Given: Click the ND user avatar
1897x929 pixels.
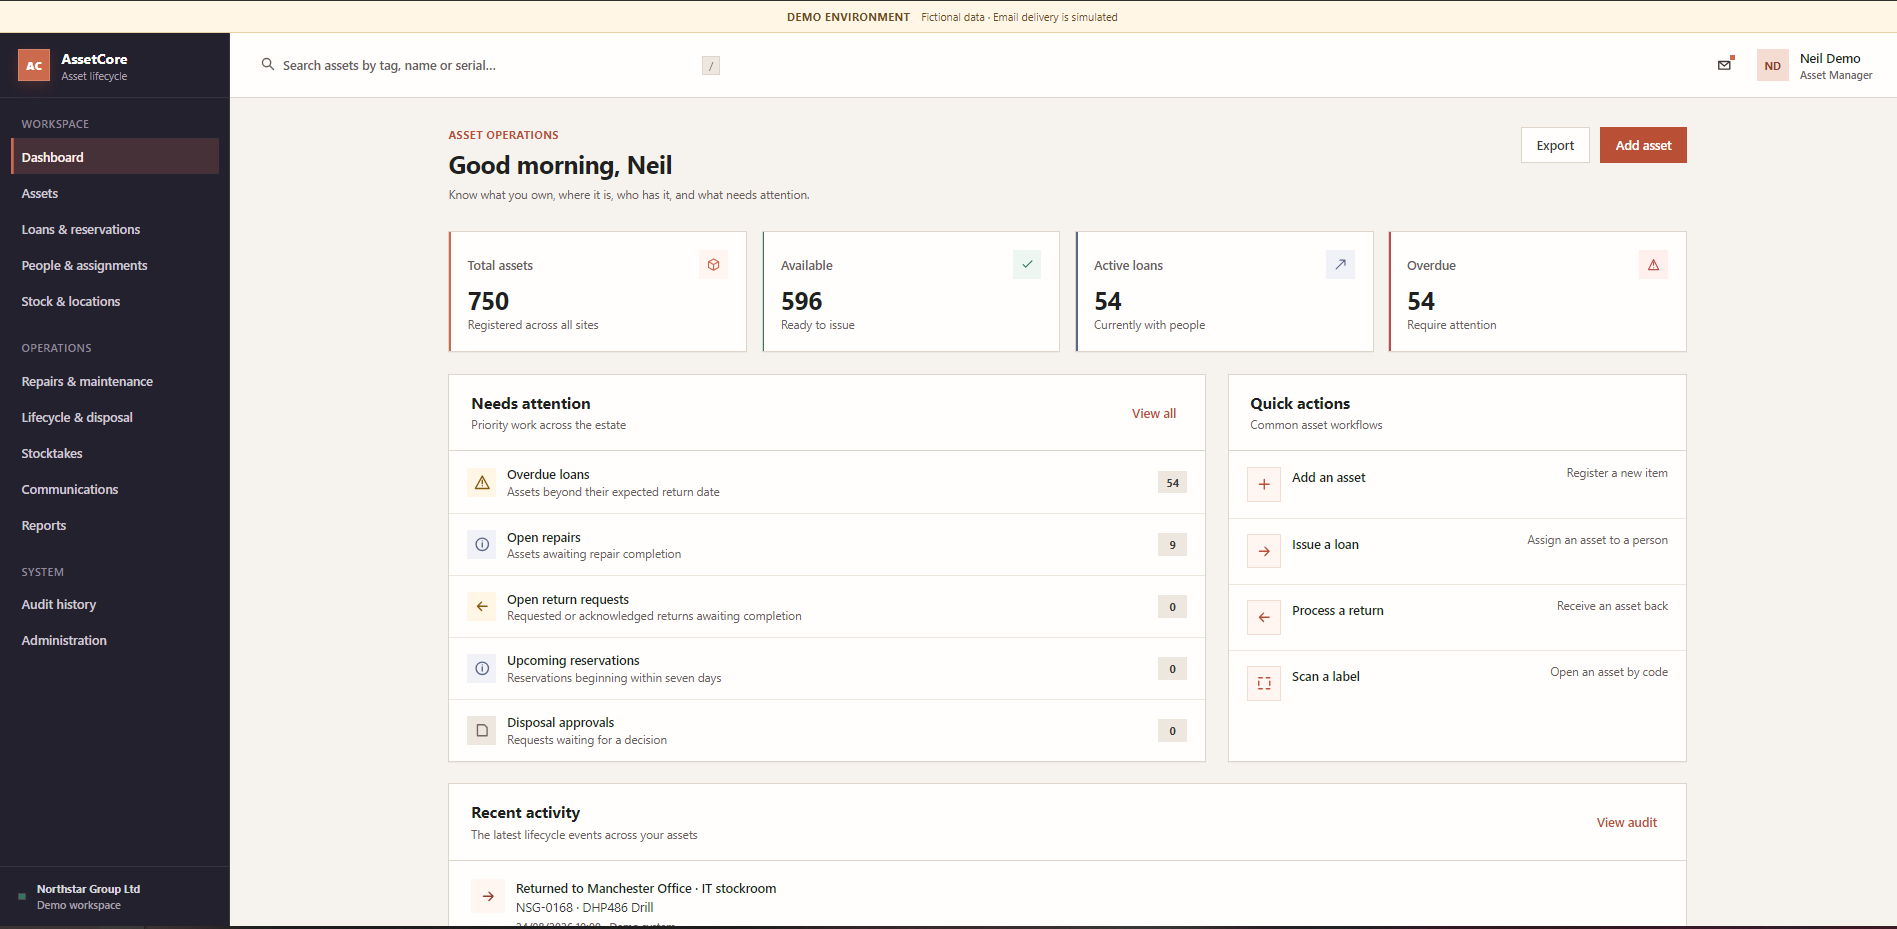Looking at the screenshot, I should (x=1772, y=66).
